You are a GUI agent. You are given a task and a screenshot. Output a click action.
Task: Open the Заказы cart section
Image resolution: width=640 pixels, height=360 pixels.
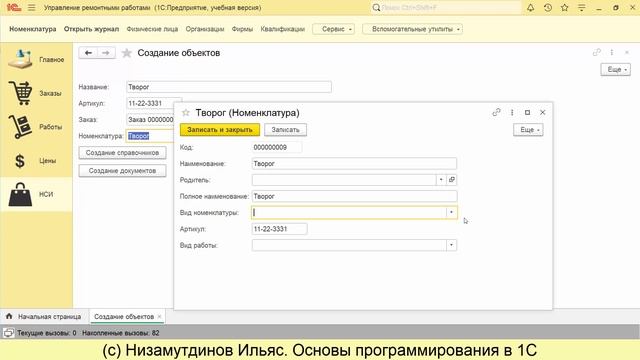pyautogui.click(x=36, y=93)
